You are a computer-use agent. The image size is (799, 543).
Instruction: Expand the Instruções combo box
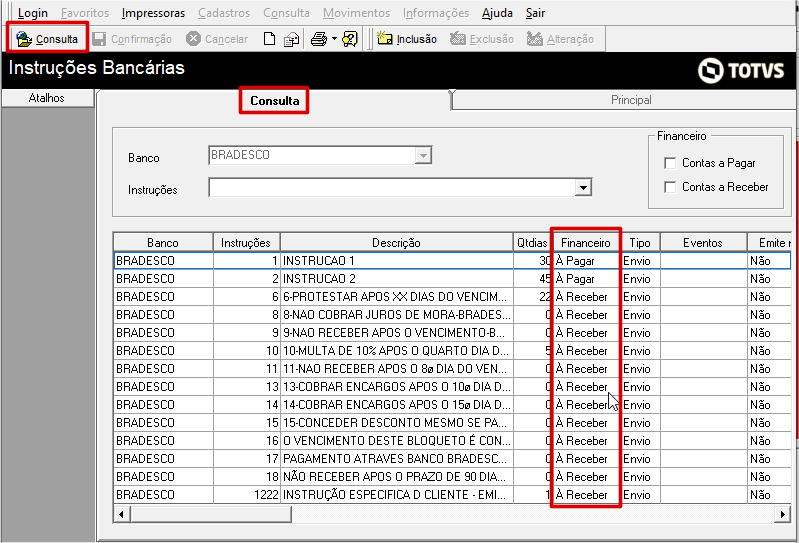point(583,188)
